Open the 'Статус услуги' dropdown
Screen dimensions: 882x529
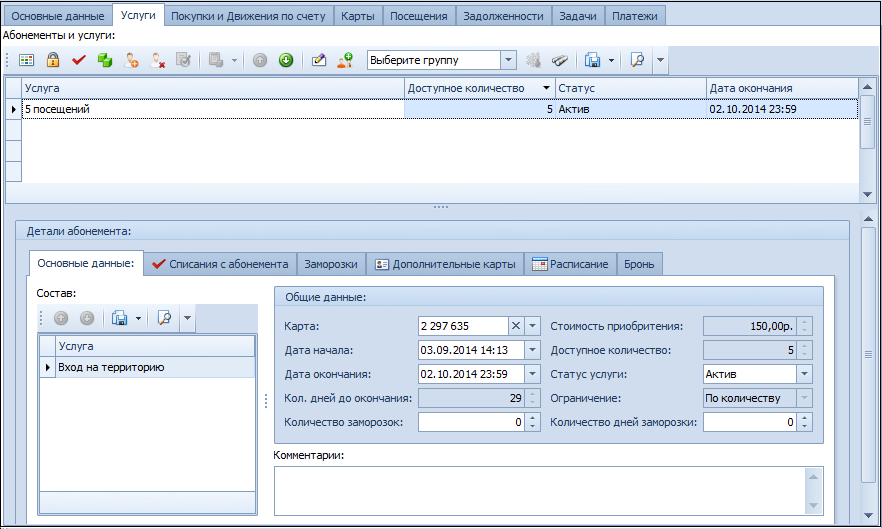(804, 374)
